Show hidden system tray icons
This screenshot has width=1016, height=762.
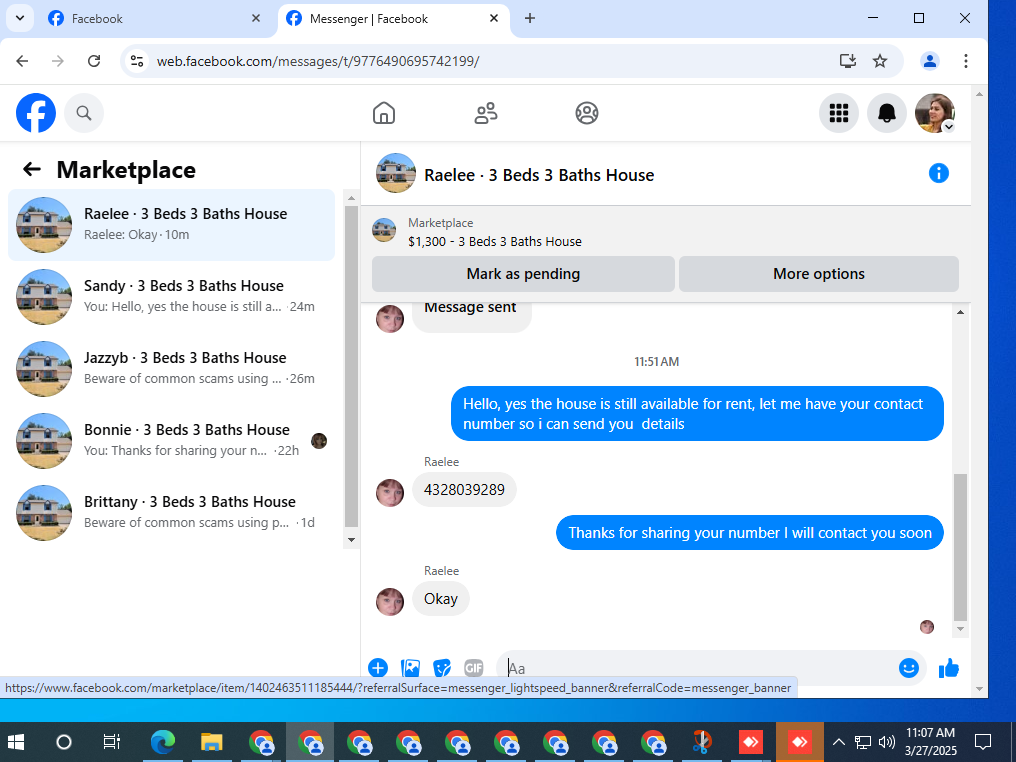[838, 742]
